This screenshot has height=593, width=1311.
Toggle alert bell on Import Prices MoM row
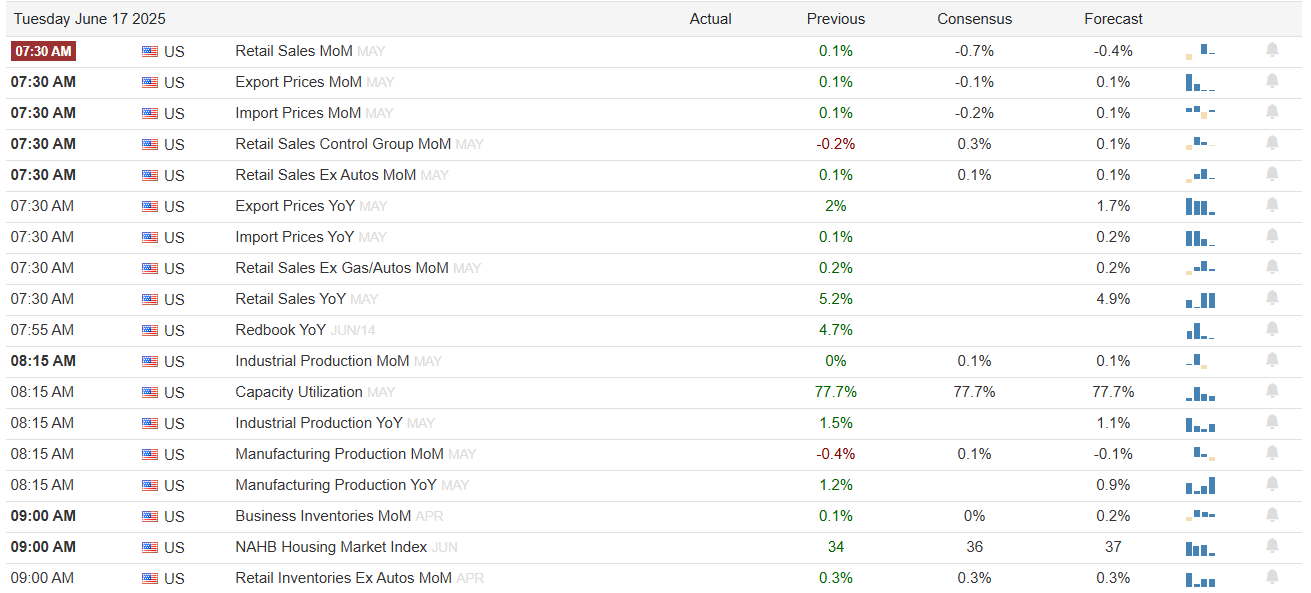(x=1272, y=112)
